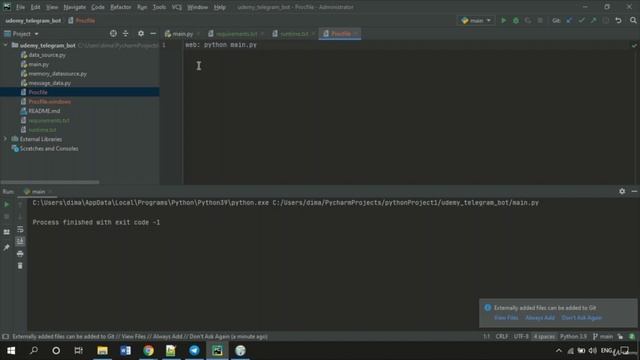640x360 pixels.
Task: Click the collapse all icon in Project panel
Action: pyautogui.click(x=126, y=33)
